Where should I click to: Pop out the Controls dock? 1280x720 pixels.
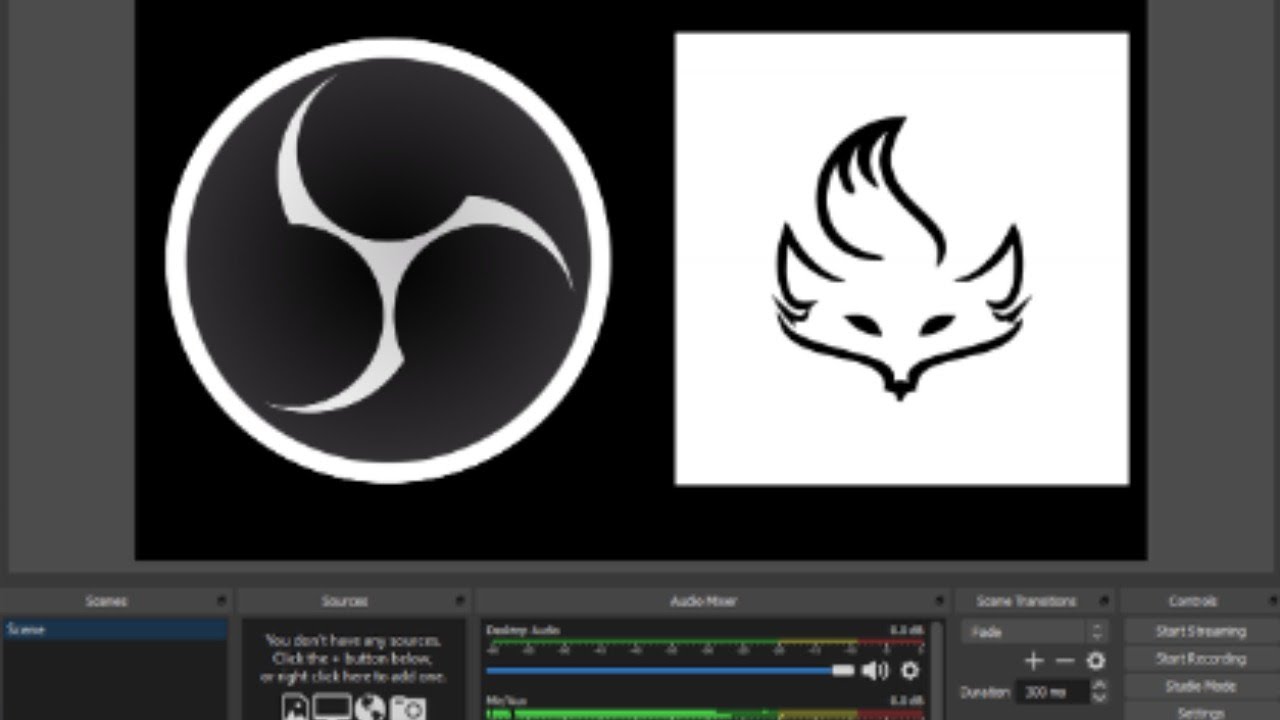click(x=1272, y=601)
